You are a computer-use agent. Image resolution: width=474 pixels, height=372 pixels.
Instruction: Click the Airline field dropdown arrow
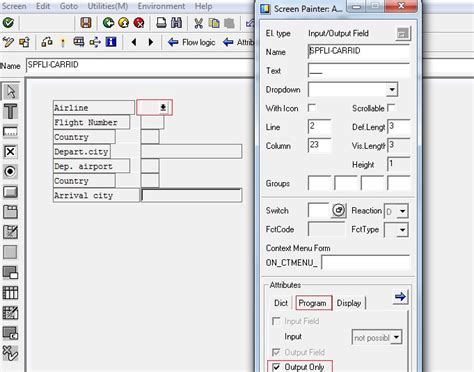pyautogui.click(x=163, y=107)
